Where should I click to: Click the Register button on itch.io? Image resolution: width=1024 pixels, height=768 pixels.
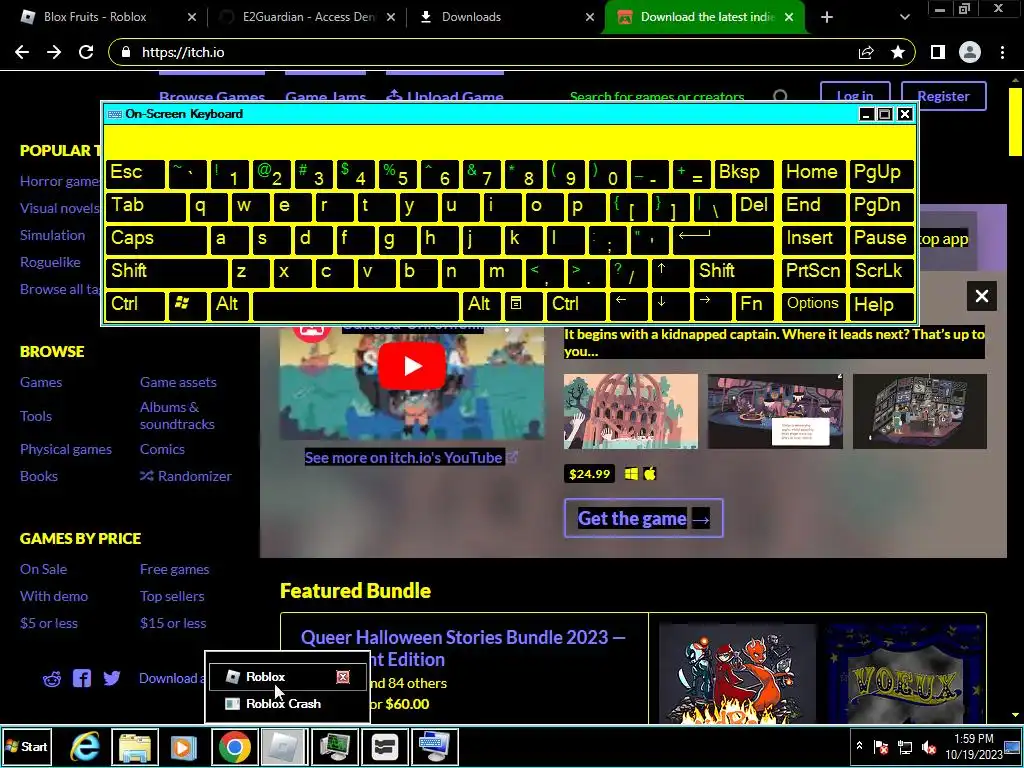coord(943,97)
